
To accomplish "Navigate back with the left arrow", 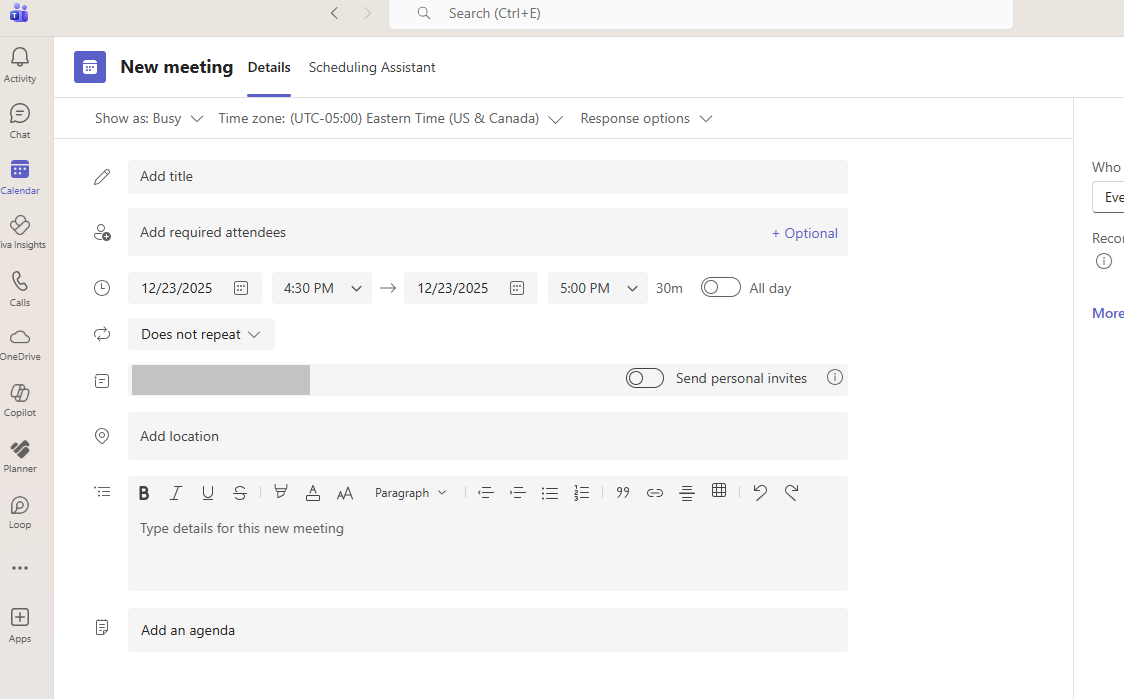I will (335, 13).
